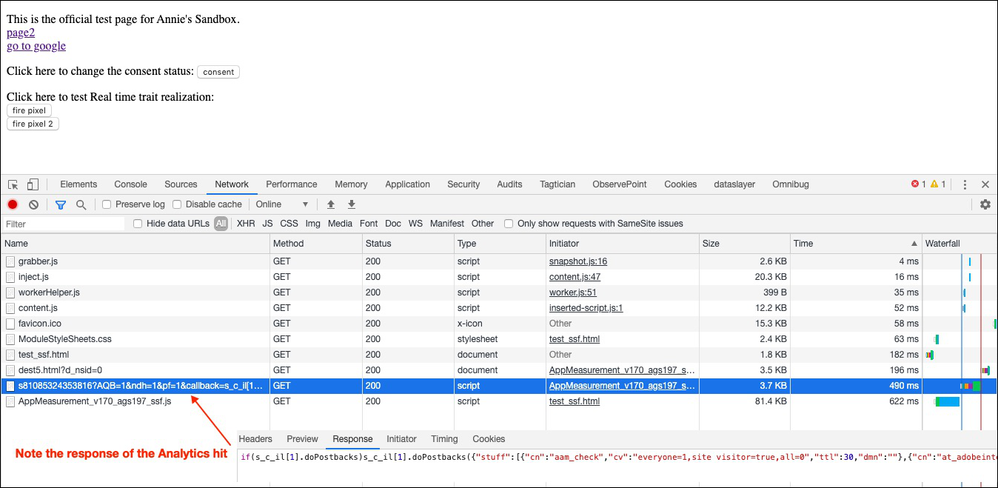Screen dimensions: 998x488
Task: Click the inspect element picker icon
Action: click(x=13, y=185)
